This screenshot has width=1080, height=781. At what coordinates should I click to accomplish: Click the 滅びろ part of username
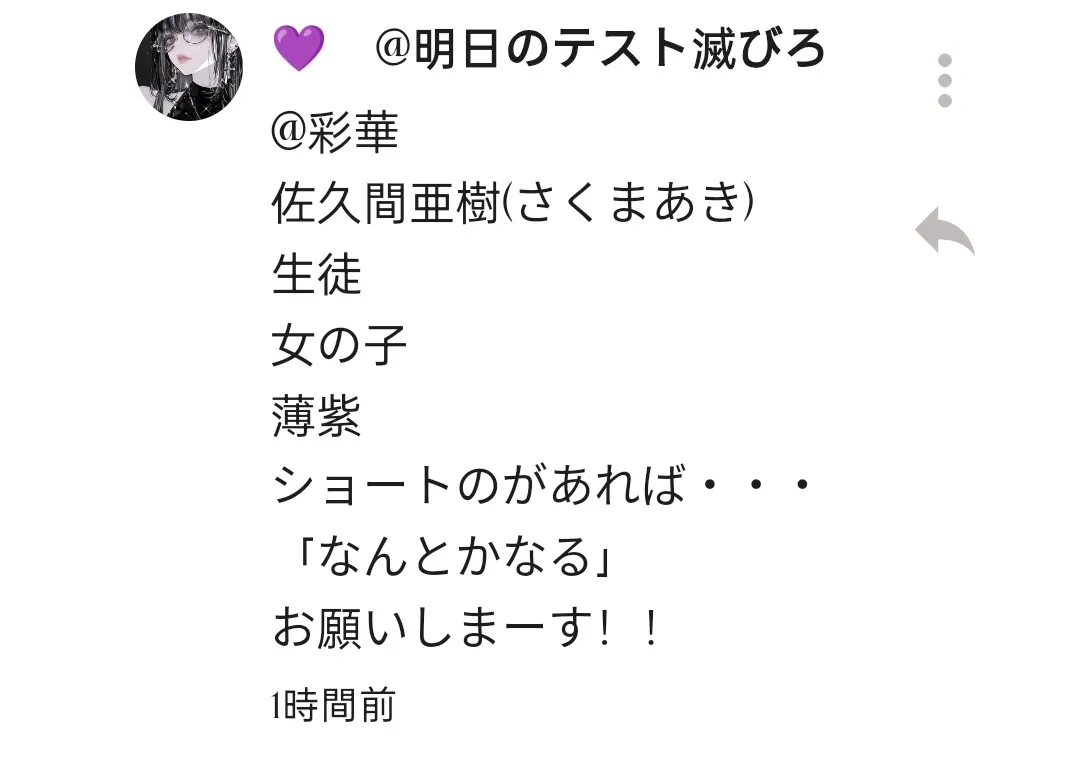(758, 49)
